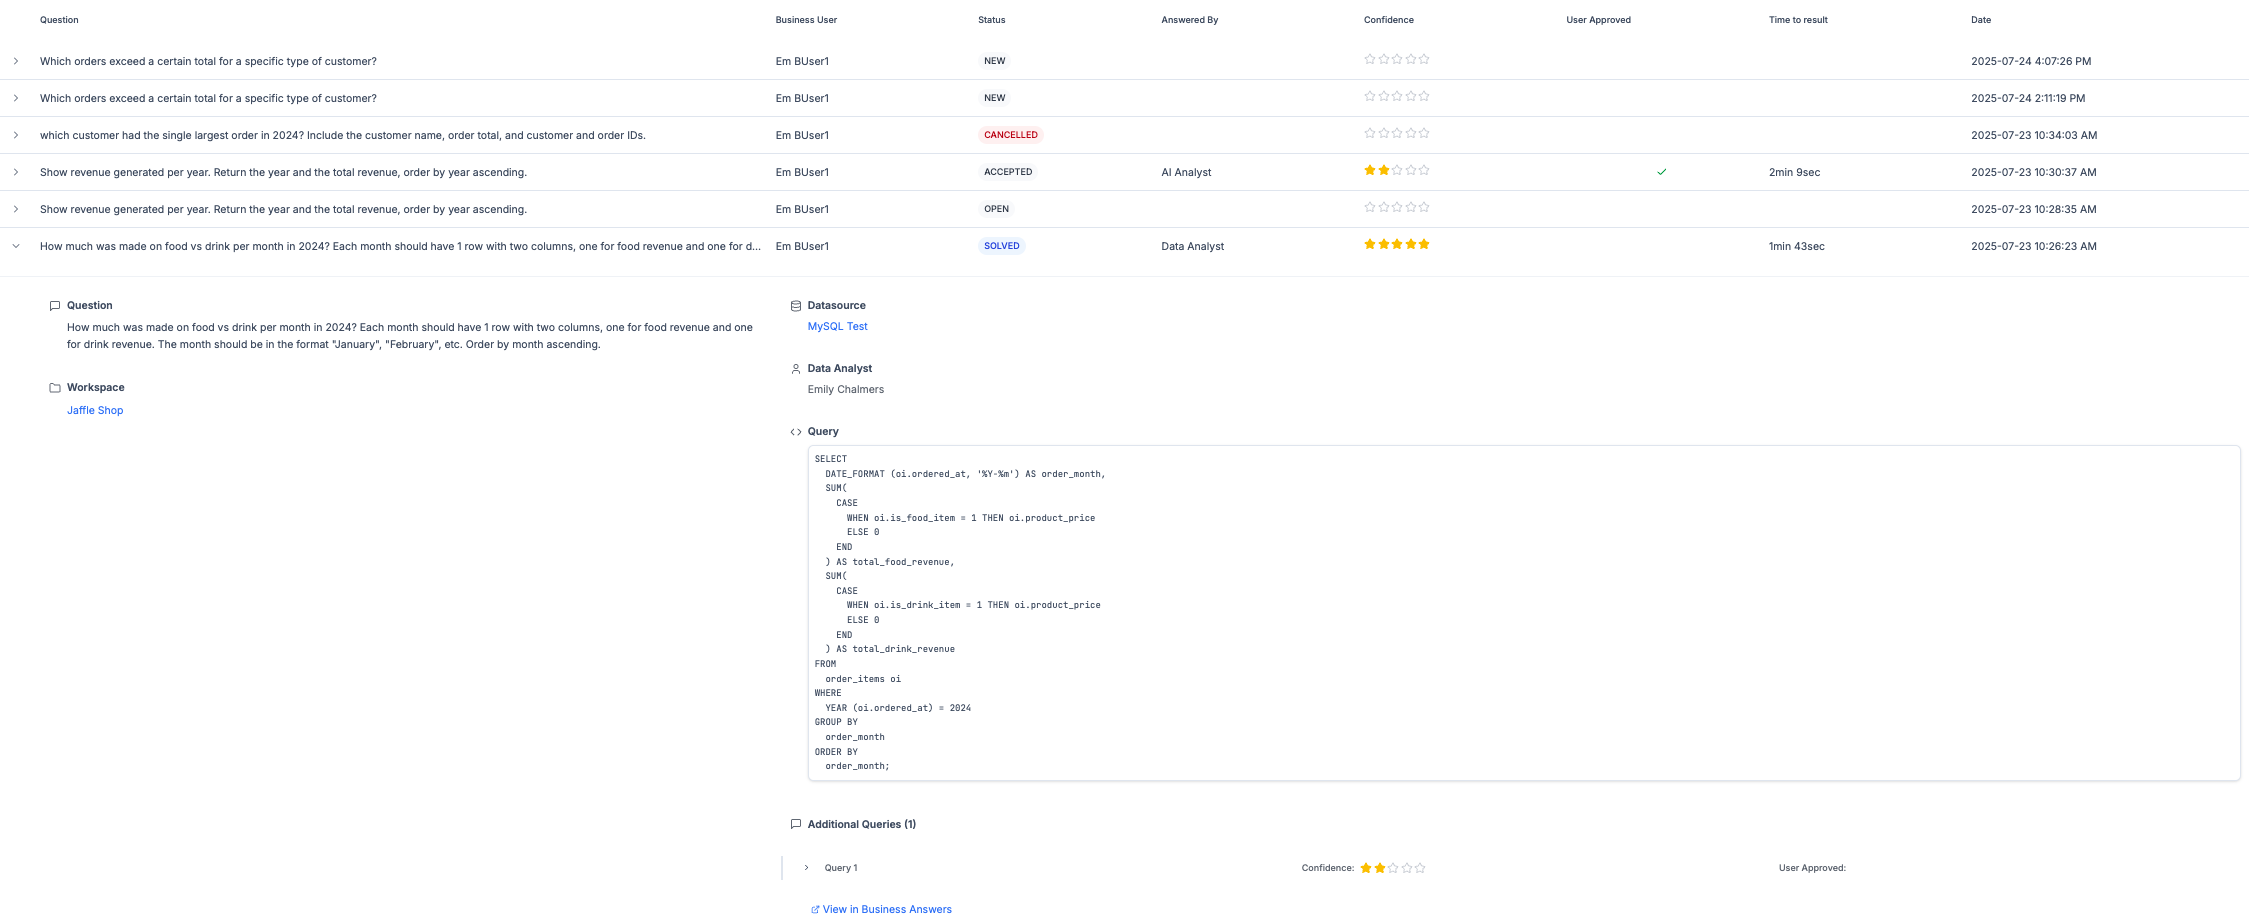Click the date 2025-07-23 10:34:03 AM
Screen dimensions: 2249x920
(2034, 136)
